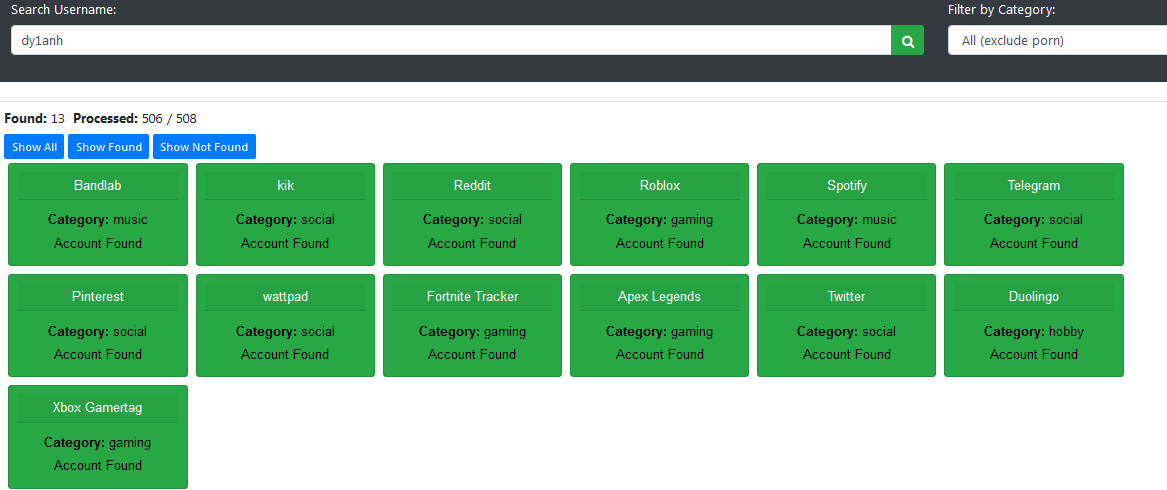Click the green search magnifier button

907,40
